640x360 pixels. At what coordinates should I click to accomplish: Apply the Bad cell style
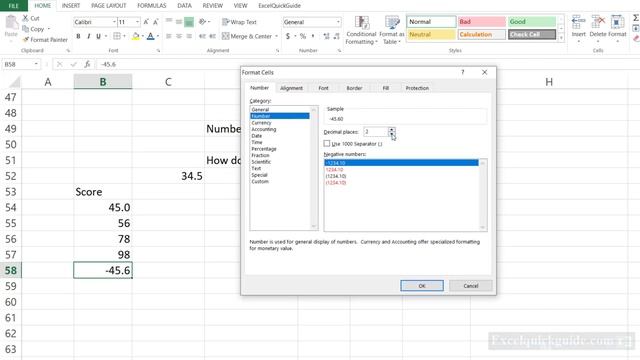tap(482, 22)
